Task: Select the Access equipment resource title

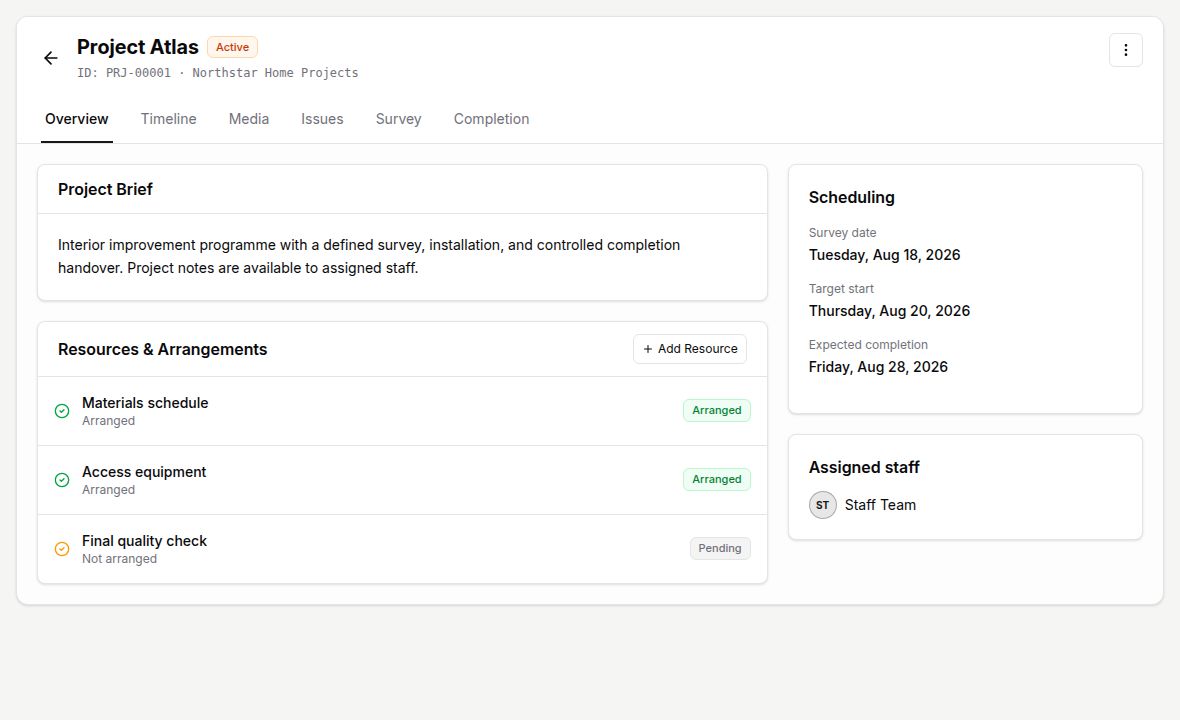Action: tap(144, 472)
